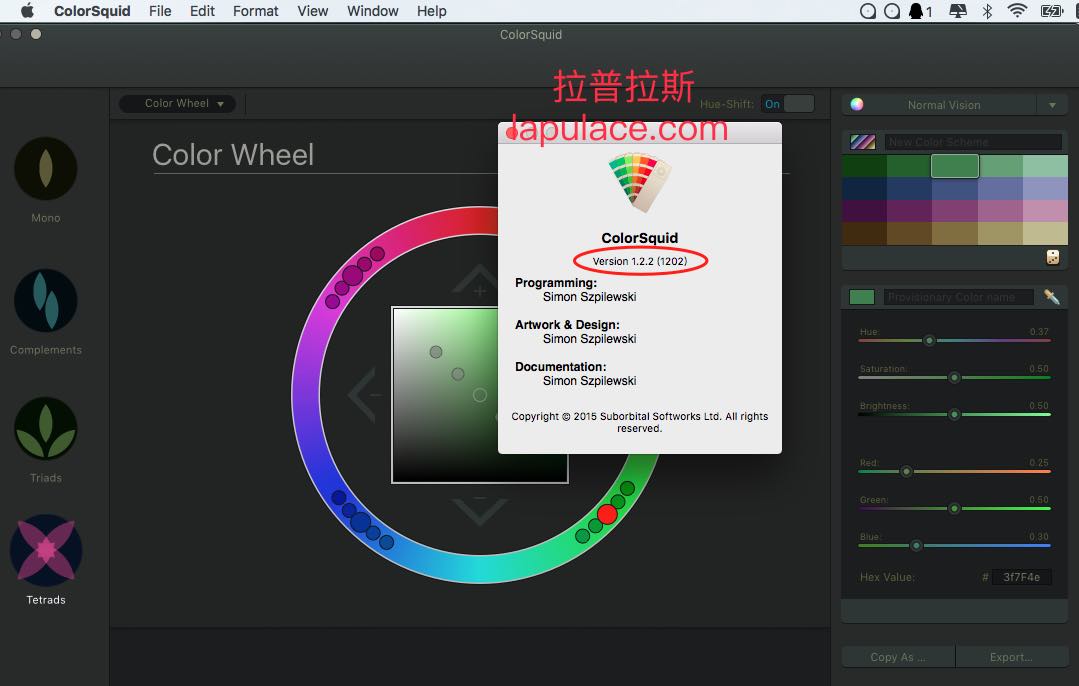Image resolution: width=1079 pixels, height=686 pixels.
Task: Click the Copy As ... button
Action: pos(898,657)
